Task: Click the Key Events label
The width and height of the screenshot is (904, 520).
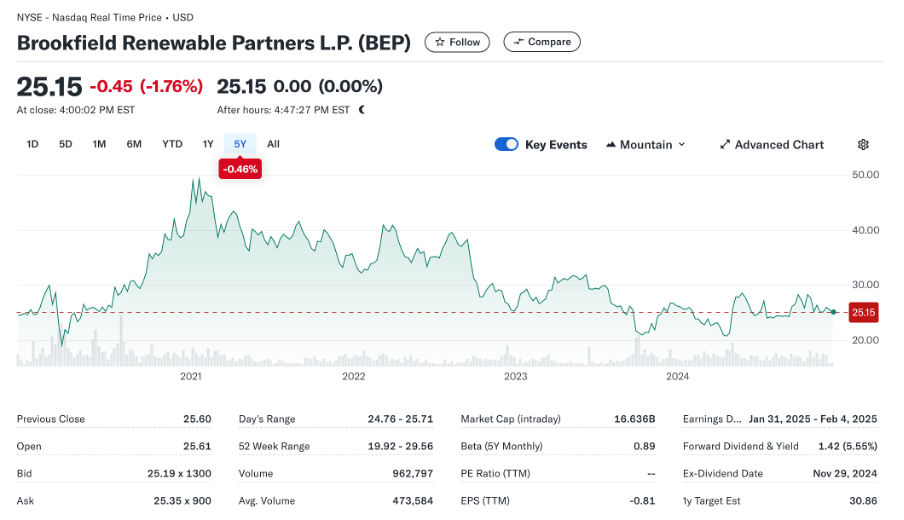Action: point(556,145)
